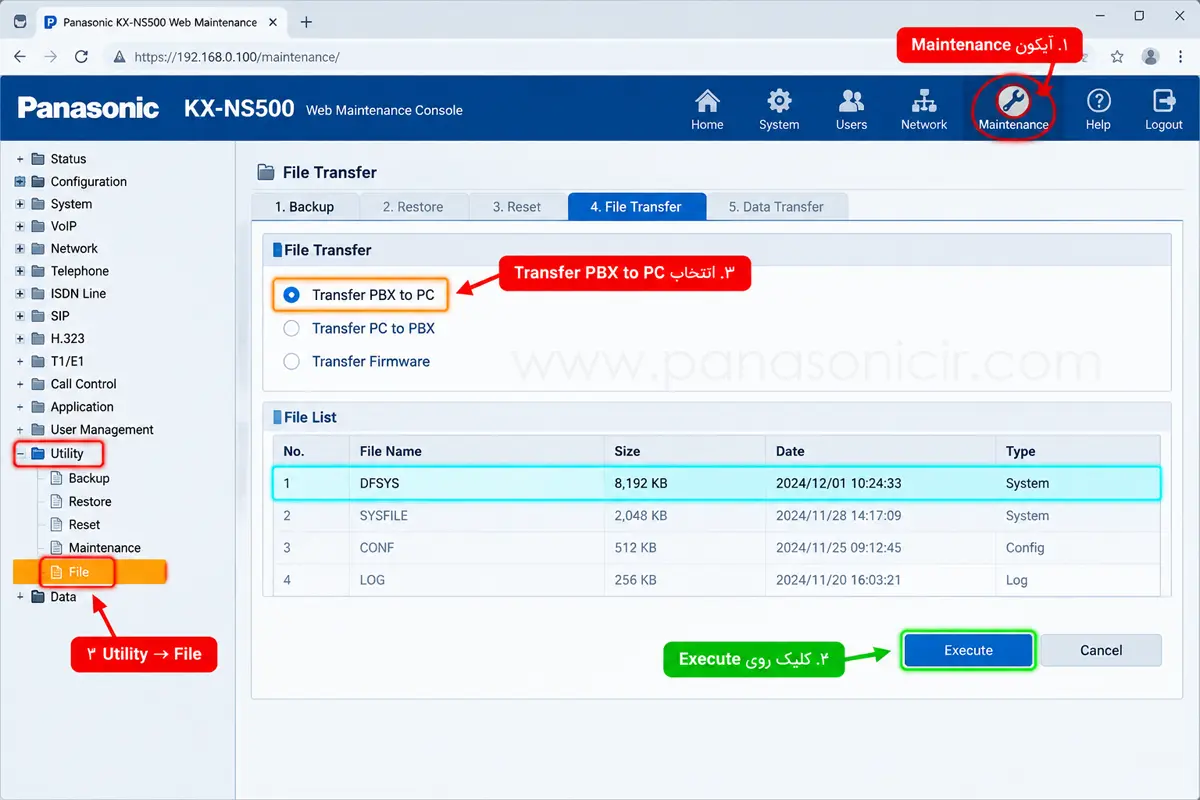Click the Restore page icon in tree
Viewport: 1200px width, 800px height.
pyautogui.click(x=57, y=501)
